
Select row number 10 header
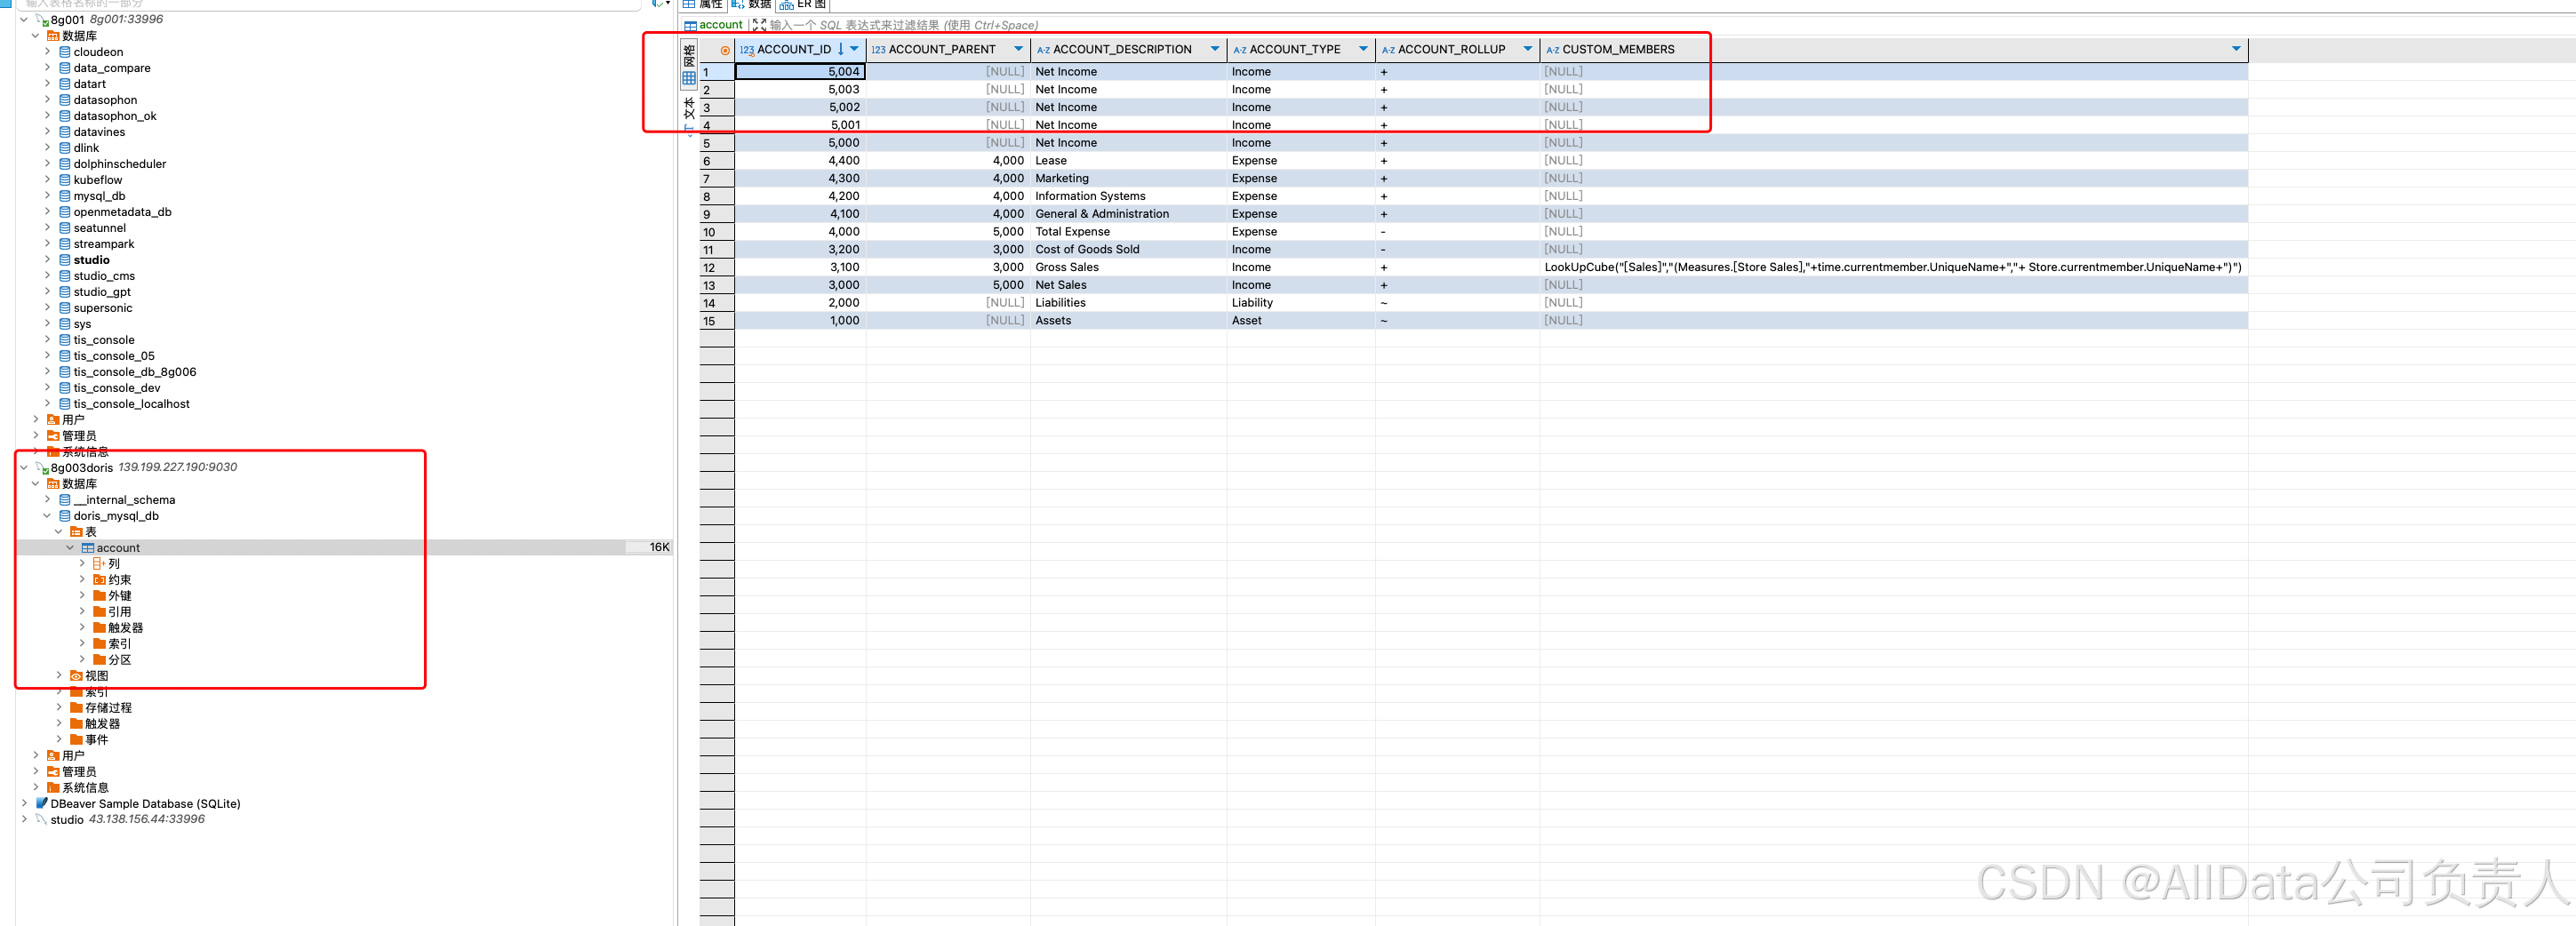tap(716, 232)
